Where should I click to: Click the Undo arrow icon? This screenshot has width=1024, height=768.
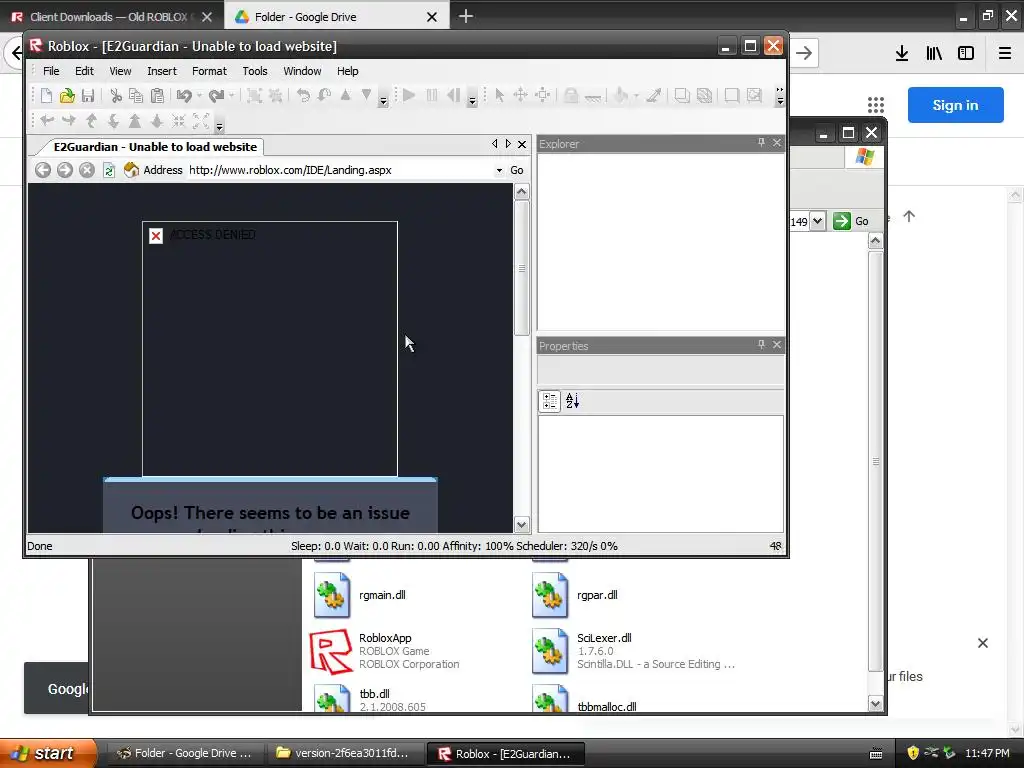tap(184, 96)
